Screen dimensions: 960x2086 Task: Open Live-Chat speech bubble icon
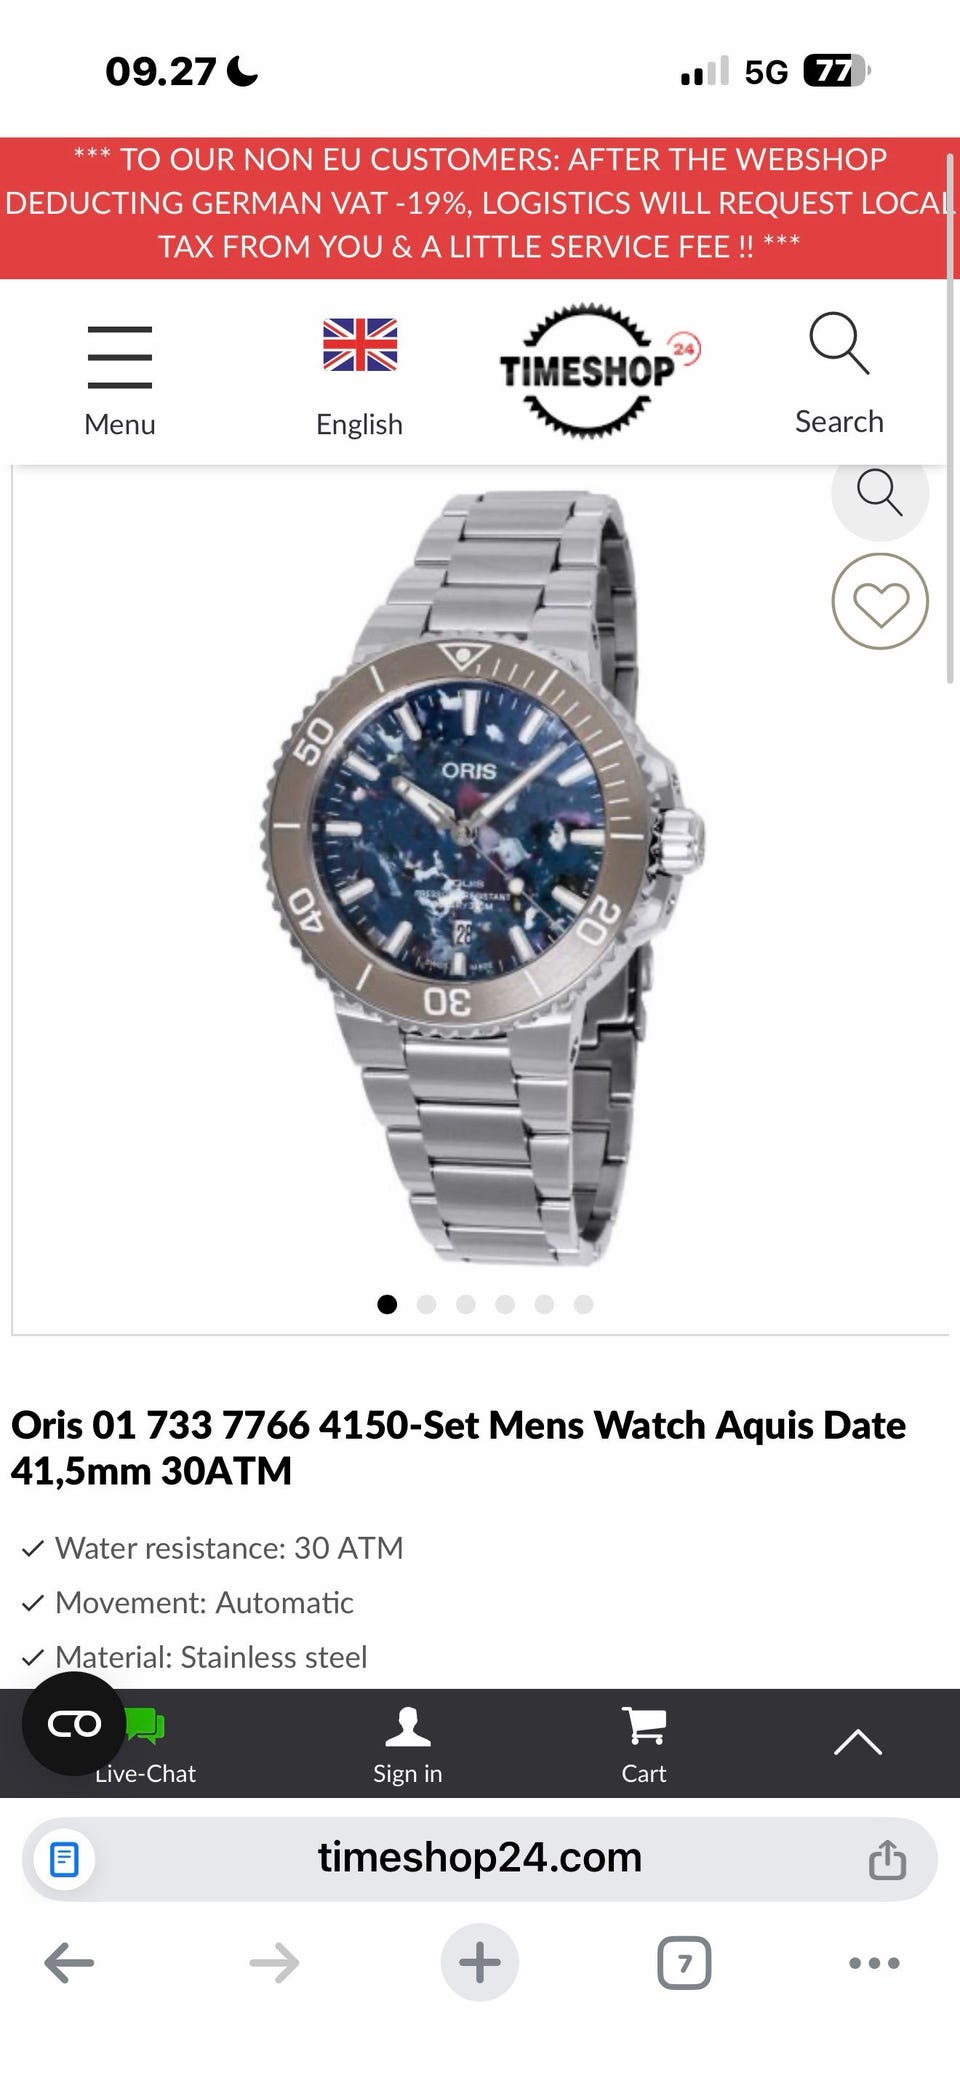click(x=146, y=1726)
